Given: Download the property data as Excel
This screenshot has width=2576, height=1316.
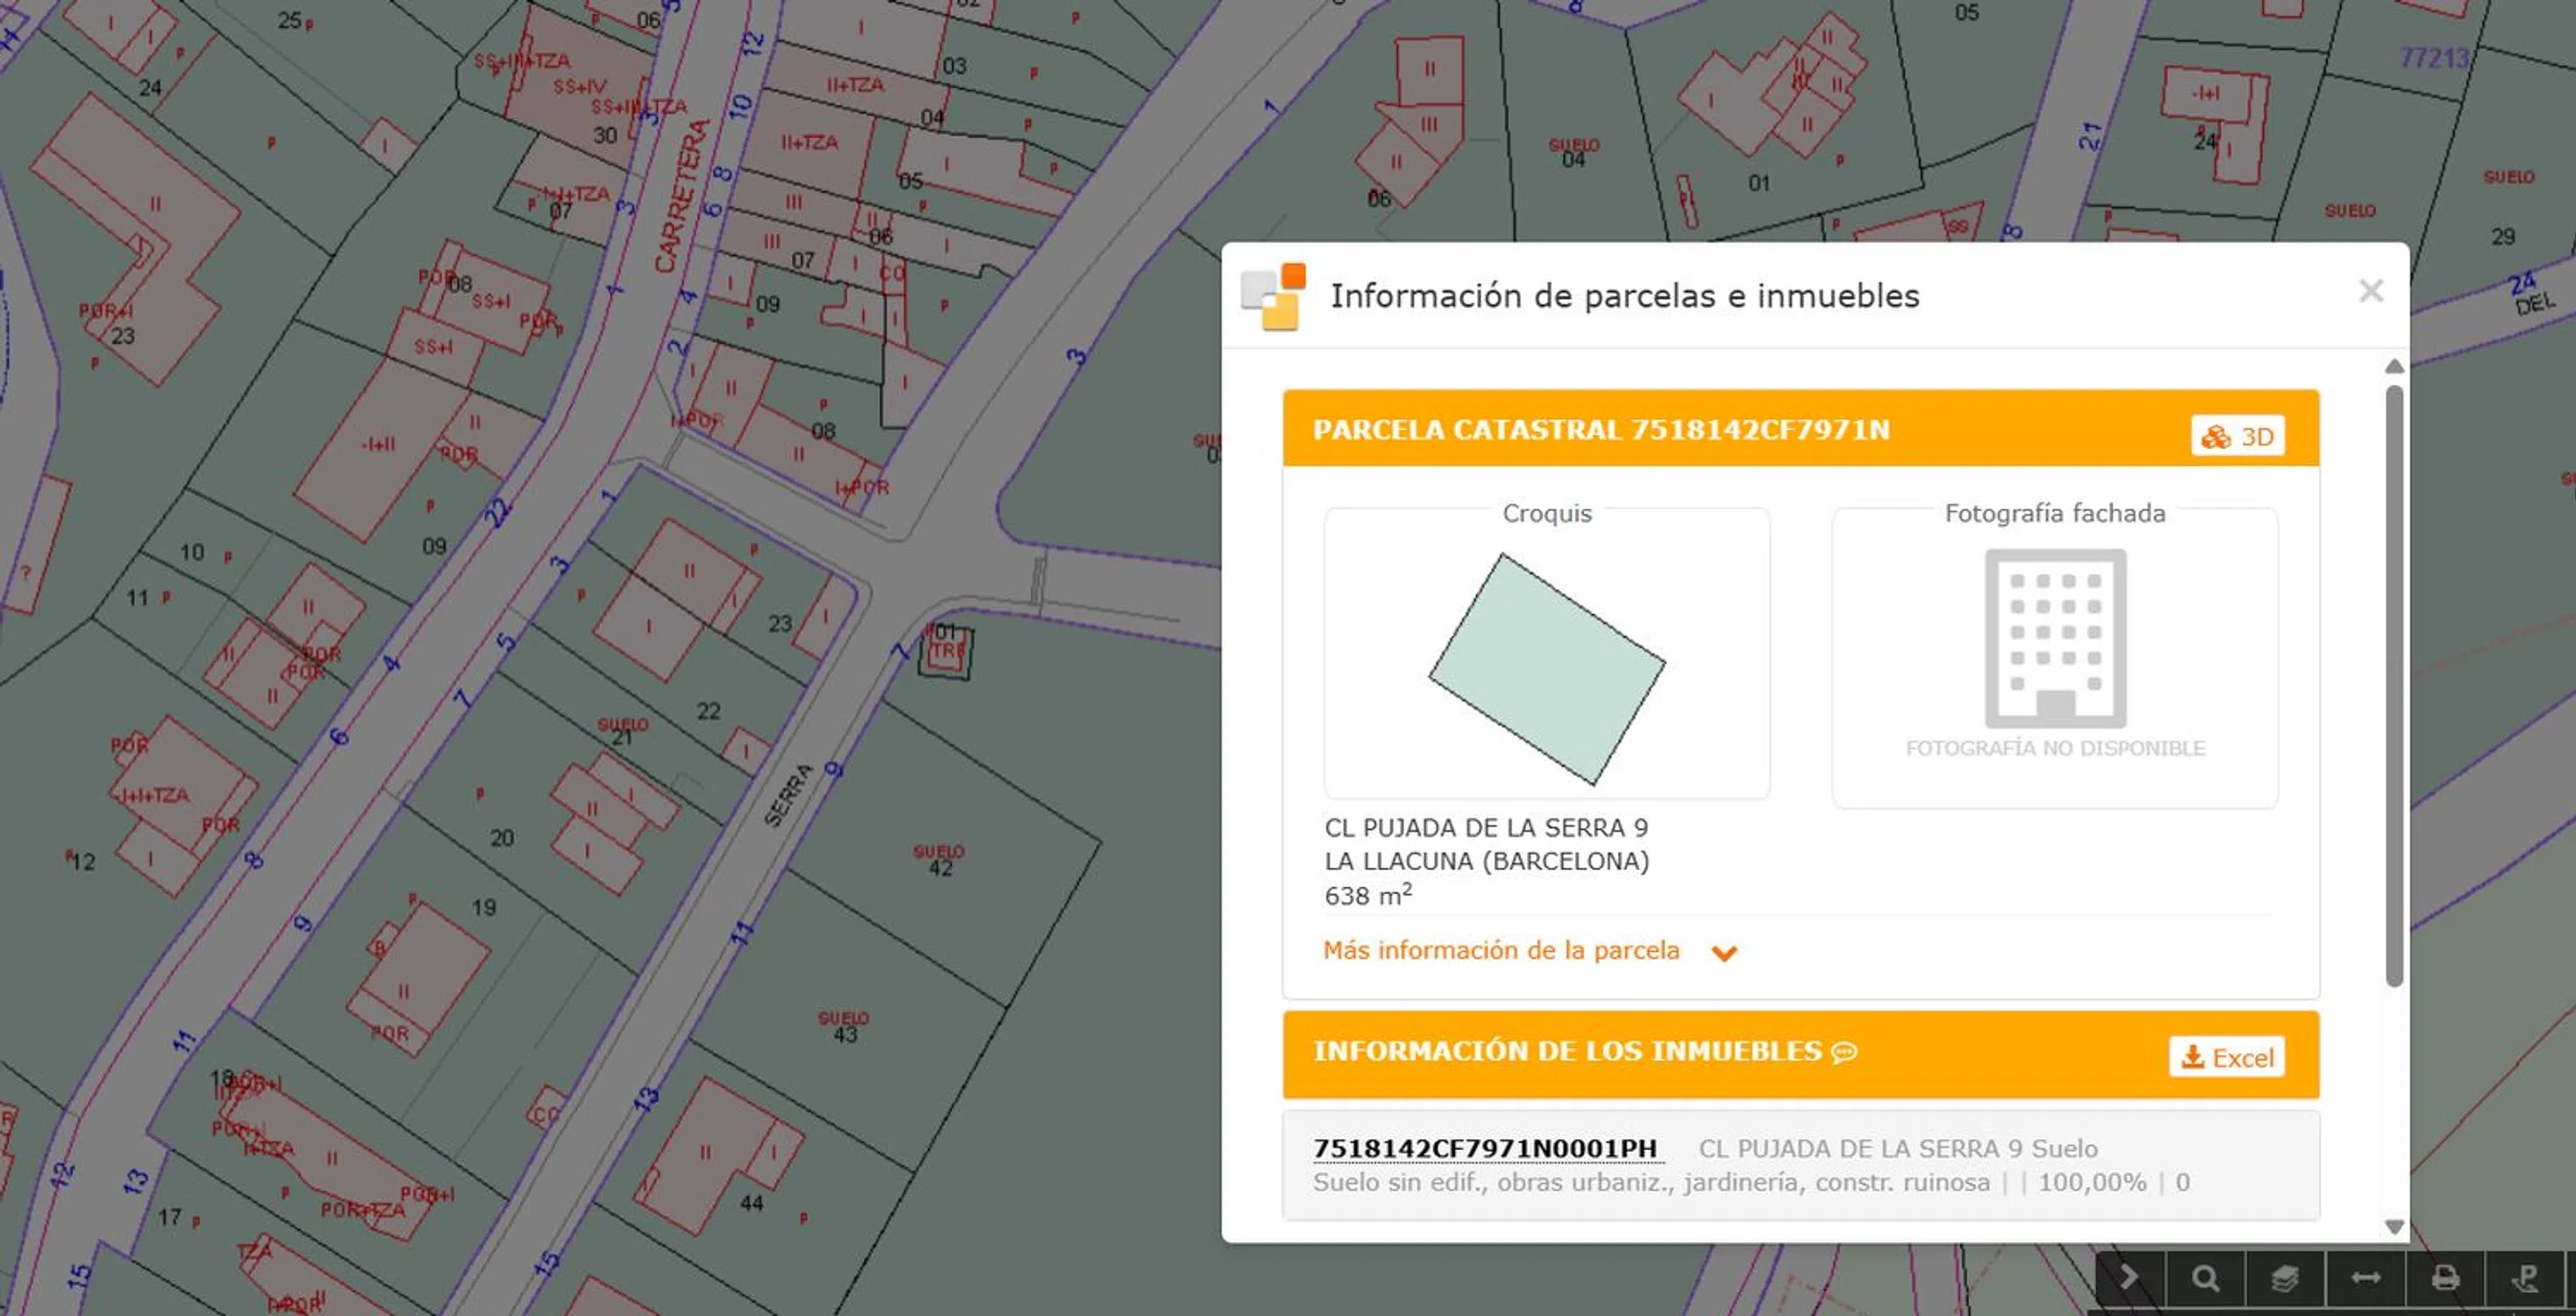Looking at the screenshot, I should [2226, 1057].
